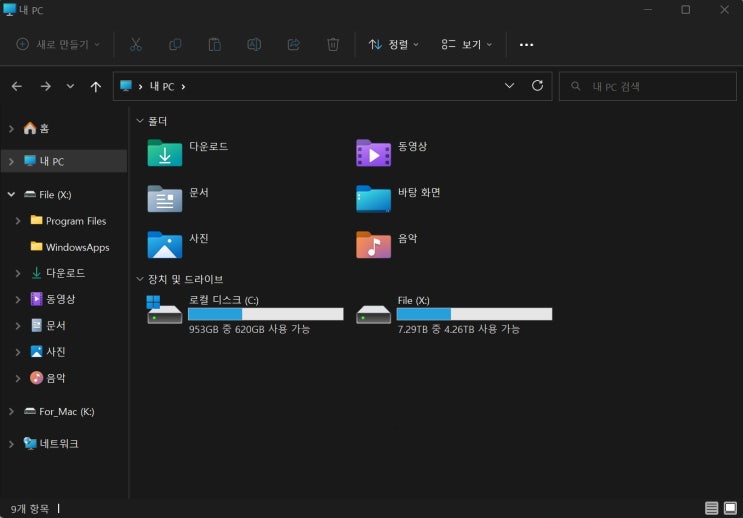Select the File (X:) drive icon in main pane

373,314
